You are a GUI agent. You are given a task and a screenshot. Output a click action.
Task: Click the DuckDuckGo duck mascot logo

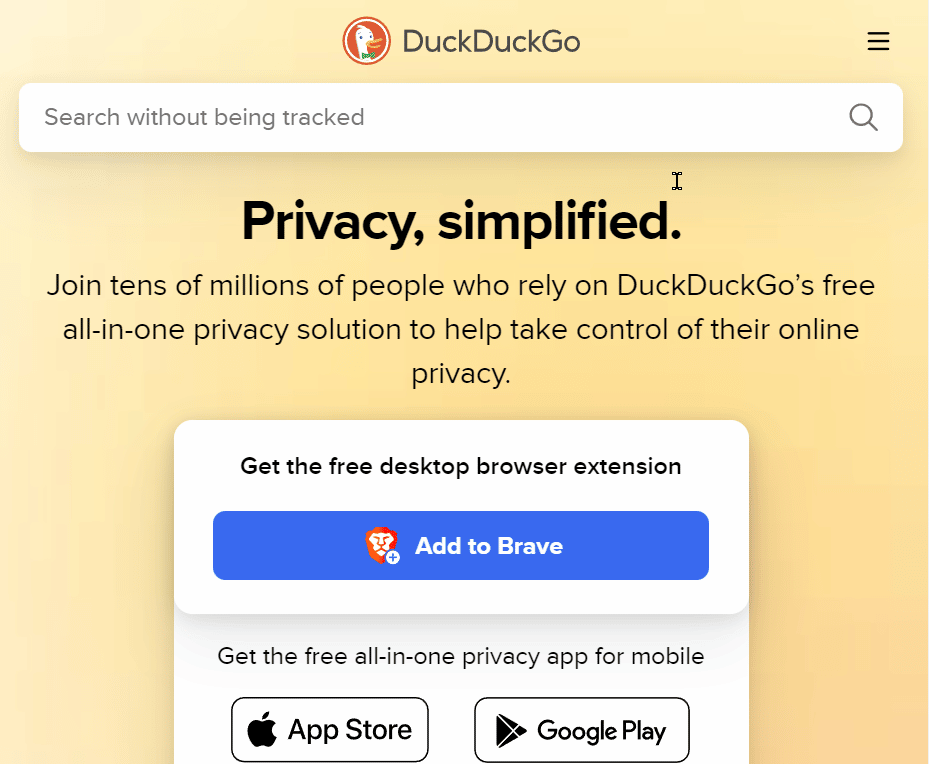pyautogui.click(x=368, y=41)
